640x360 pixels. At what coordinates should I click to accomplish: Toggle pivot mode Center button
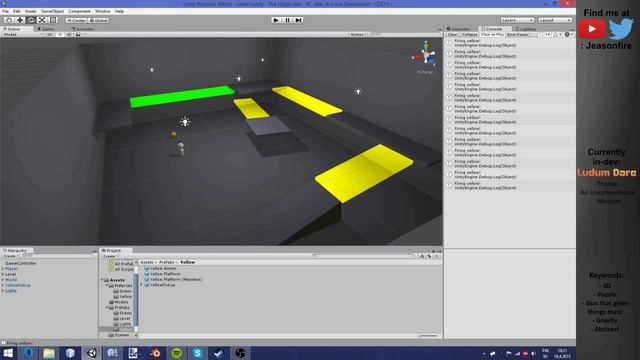[x=76, y=20]
